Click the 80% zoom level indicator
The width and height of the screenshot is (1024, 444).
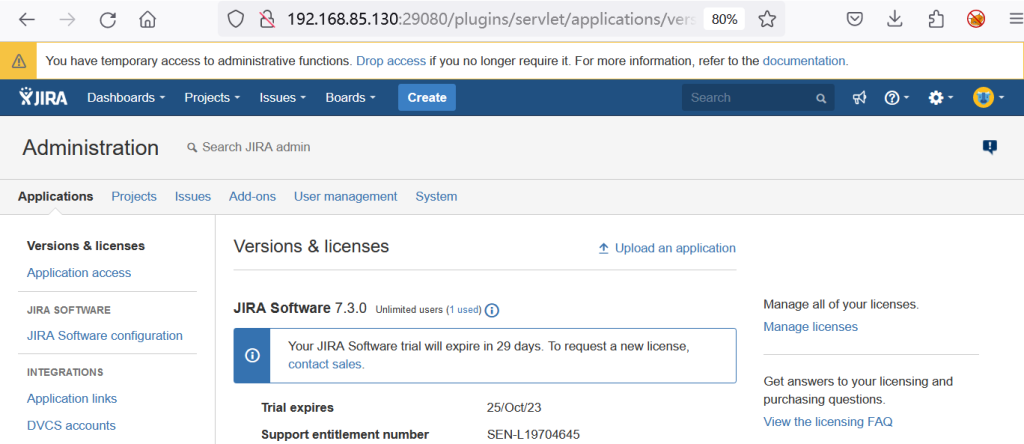724,20
